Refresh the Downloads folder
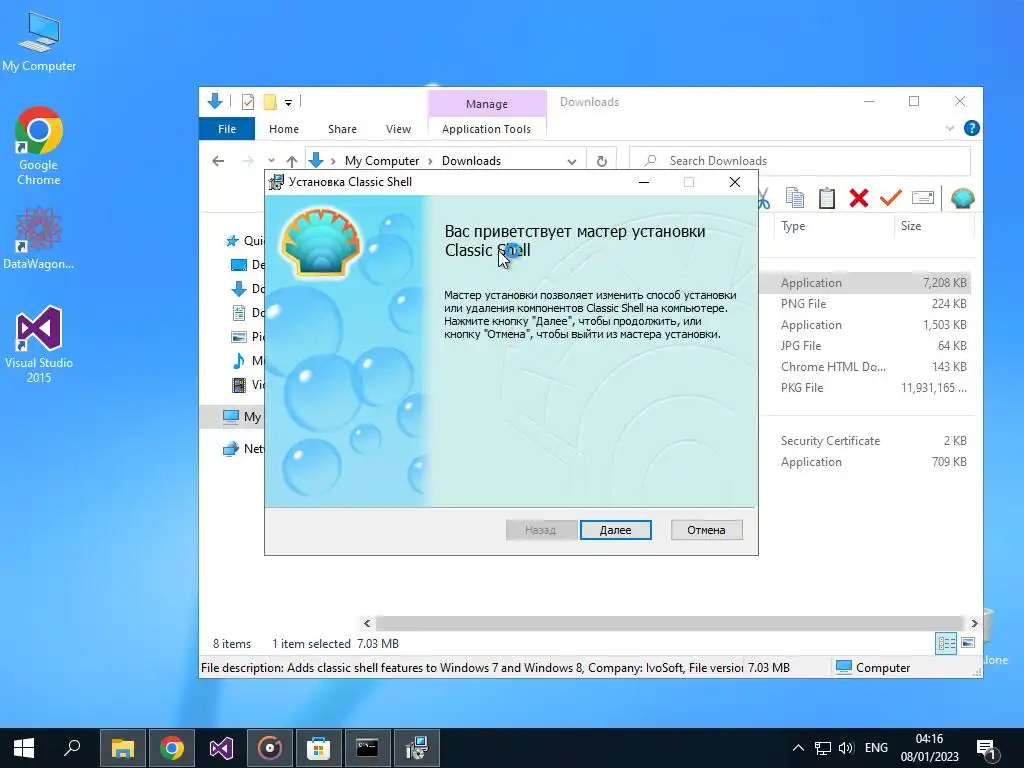Image resolution: width=1024 pixels, height=768 pixels. (x=601, y=161)
